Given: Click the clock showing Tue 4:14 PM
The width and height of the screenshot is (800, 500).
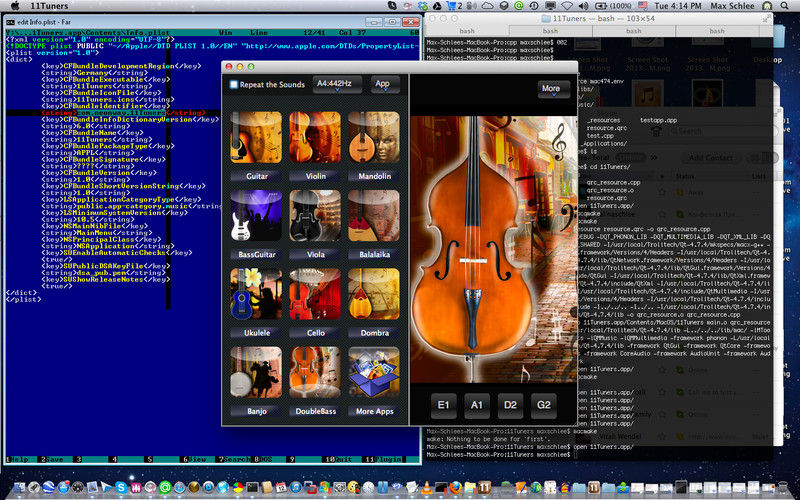Looking at the screenshot, I should click(678, 6).
